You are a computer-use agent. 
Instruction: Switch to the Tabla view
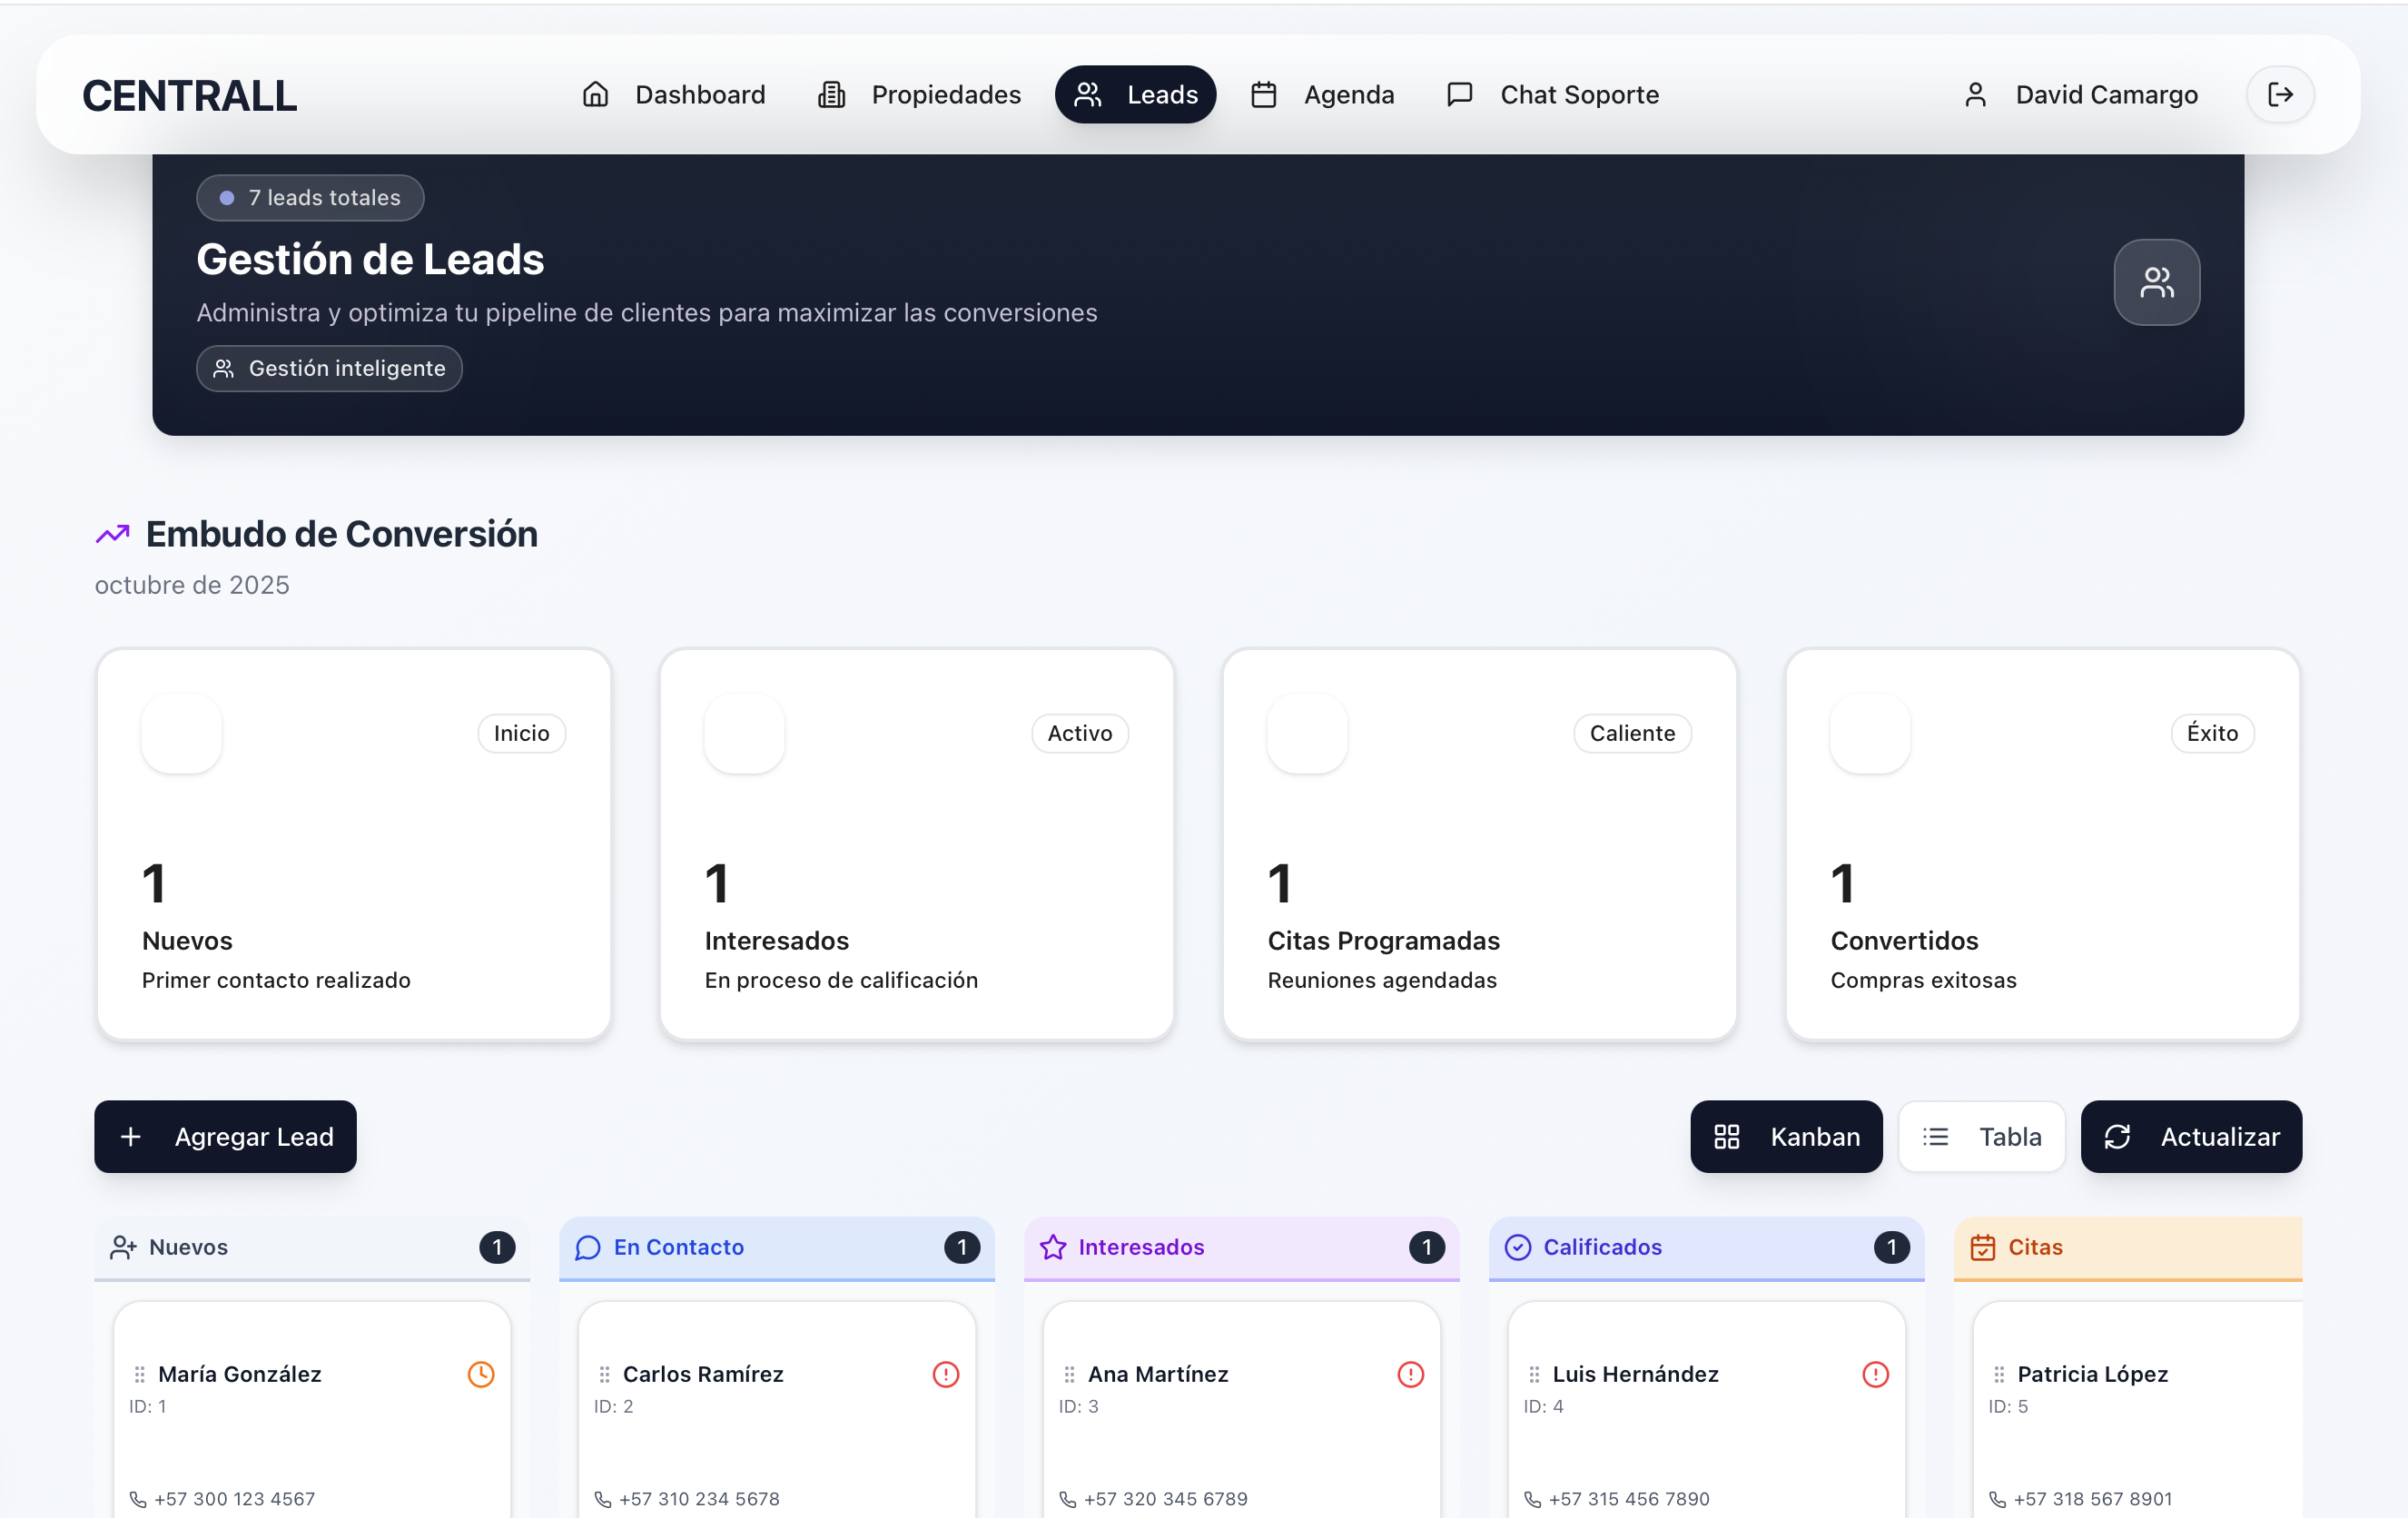pyautogui.click(x=1981, y=1137)
